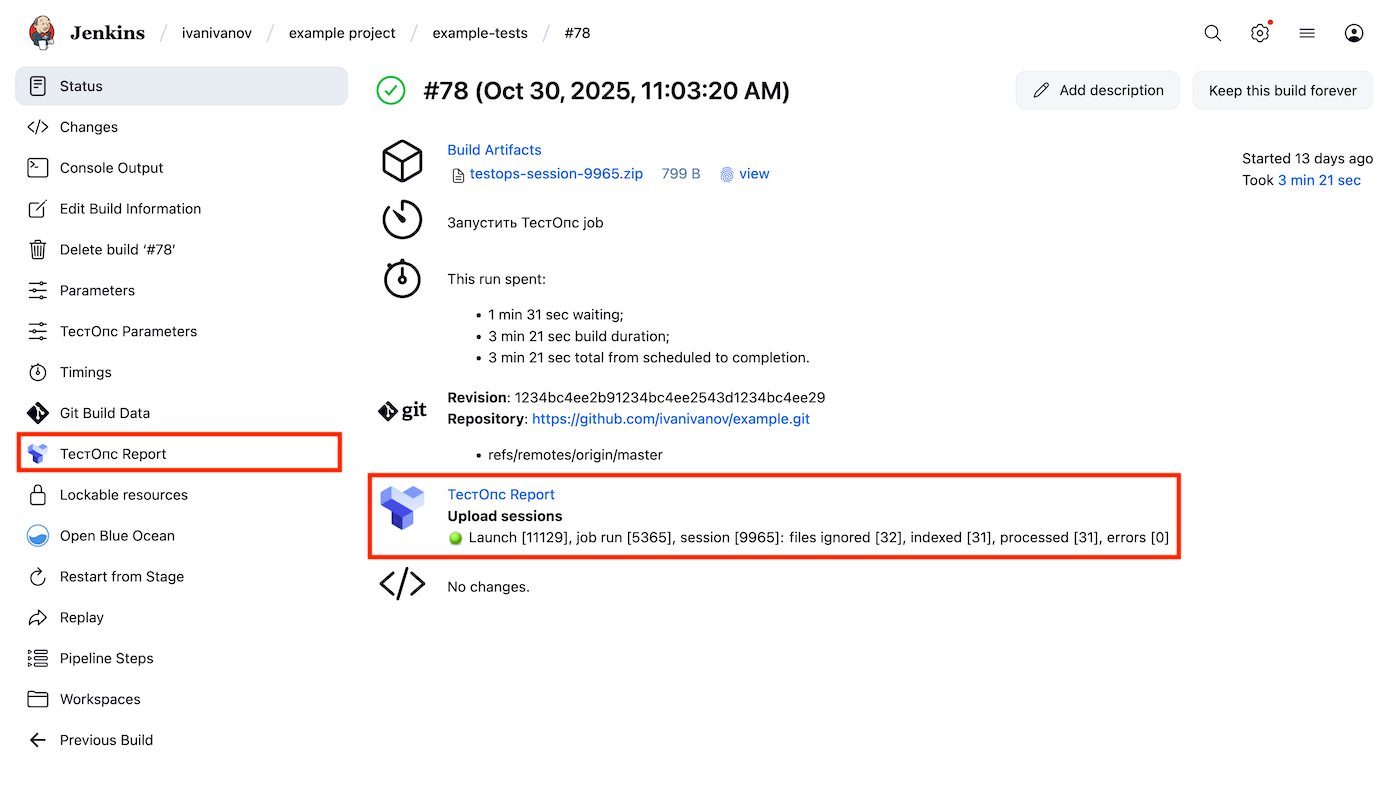Click the Timings stopwatch icon in sidebar

[38, 372]
